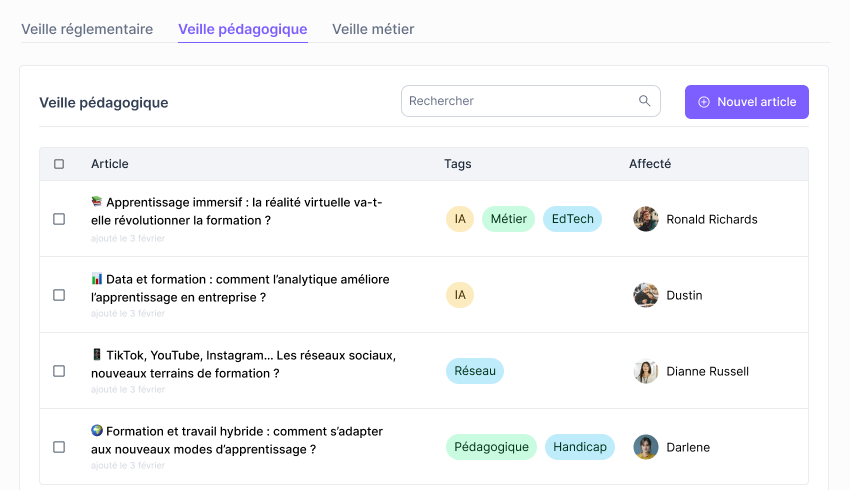
Task: Click the Affecté column header
Action: (650, 164)
